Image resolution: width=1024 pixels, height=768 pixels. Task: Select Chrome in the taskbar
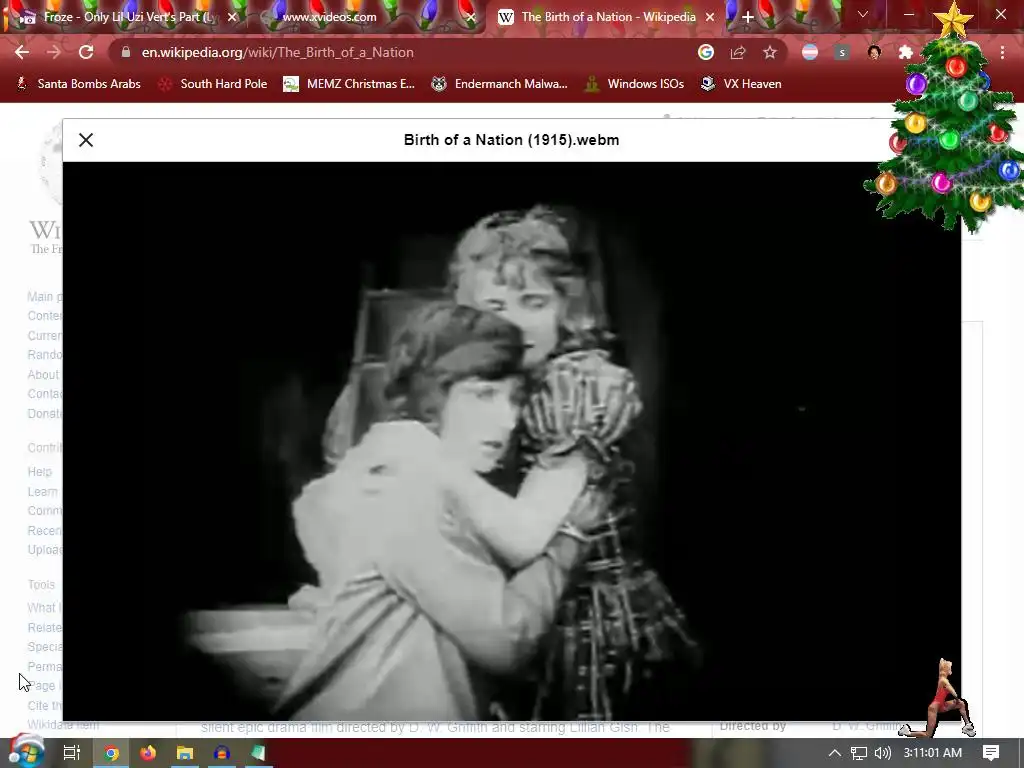pos(111,753)
